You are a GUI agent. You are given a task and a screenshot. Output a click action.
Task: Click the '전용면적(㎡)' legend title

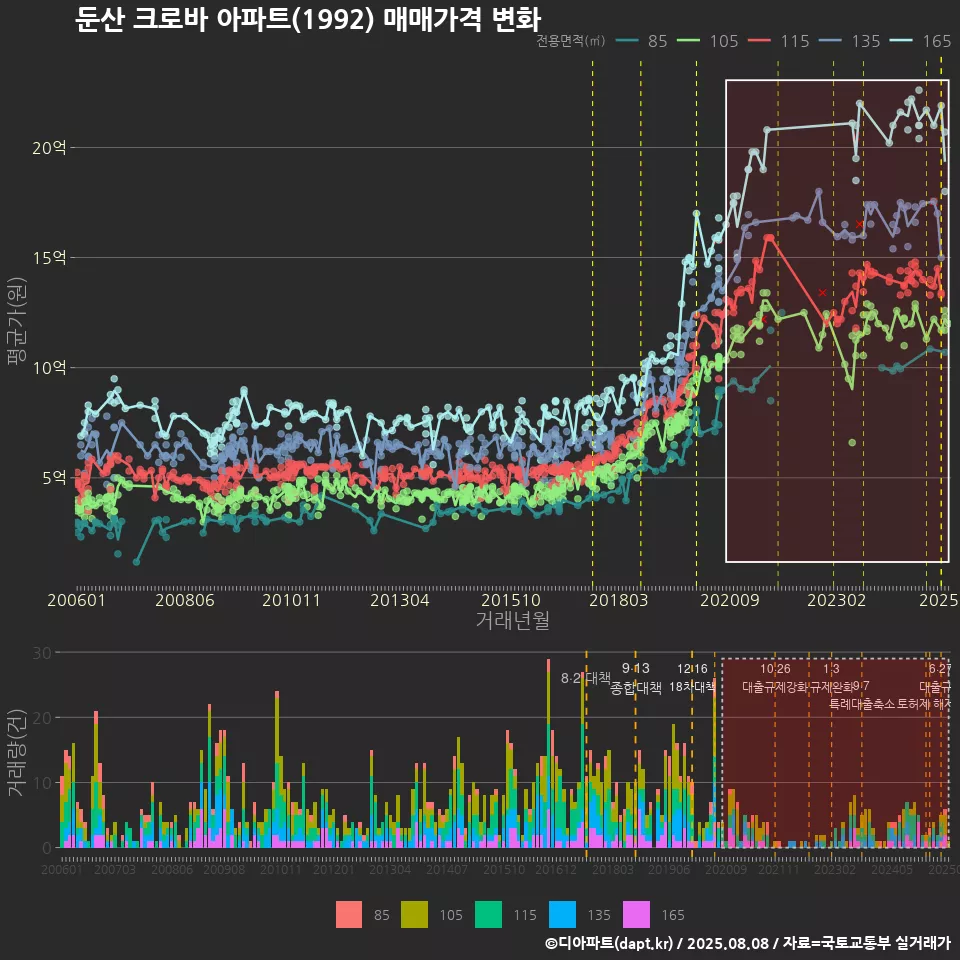tap(571, 41)
